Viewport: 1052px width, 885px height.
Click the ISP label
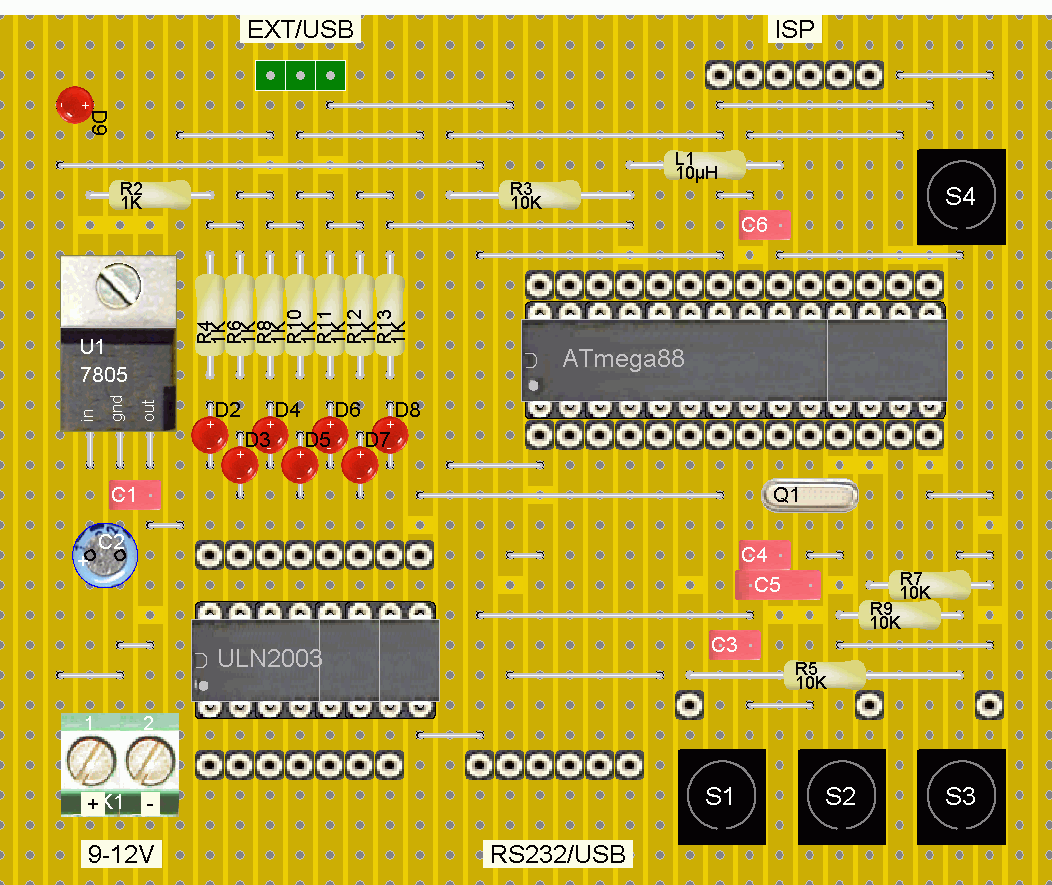794,30
